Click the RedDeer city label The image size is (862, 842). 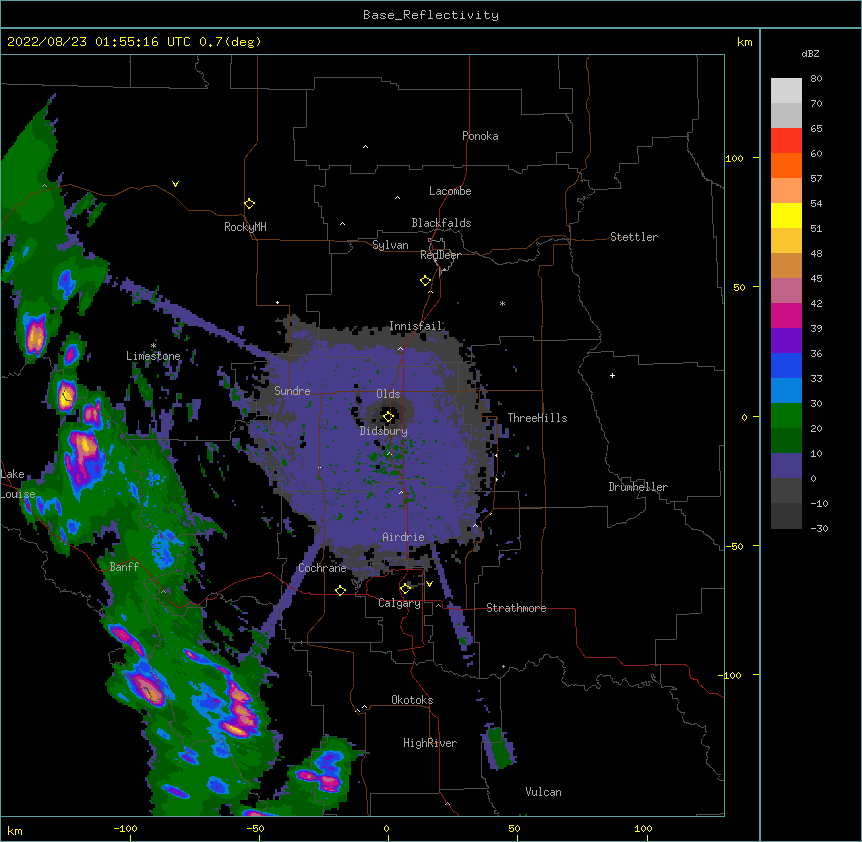tap(440, 255)
